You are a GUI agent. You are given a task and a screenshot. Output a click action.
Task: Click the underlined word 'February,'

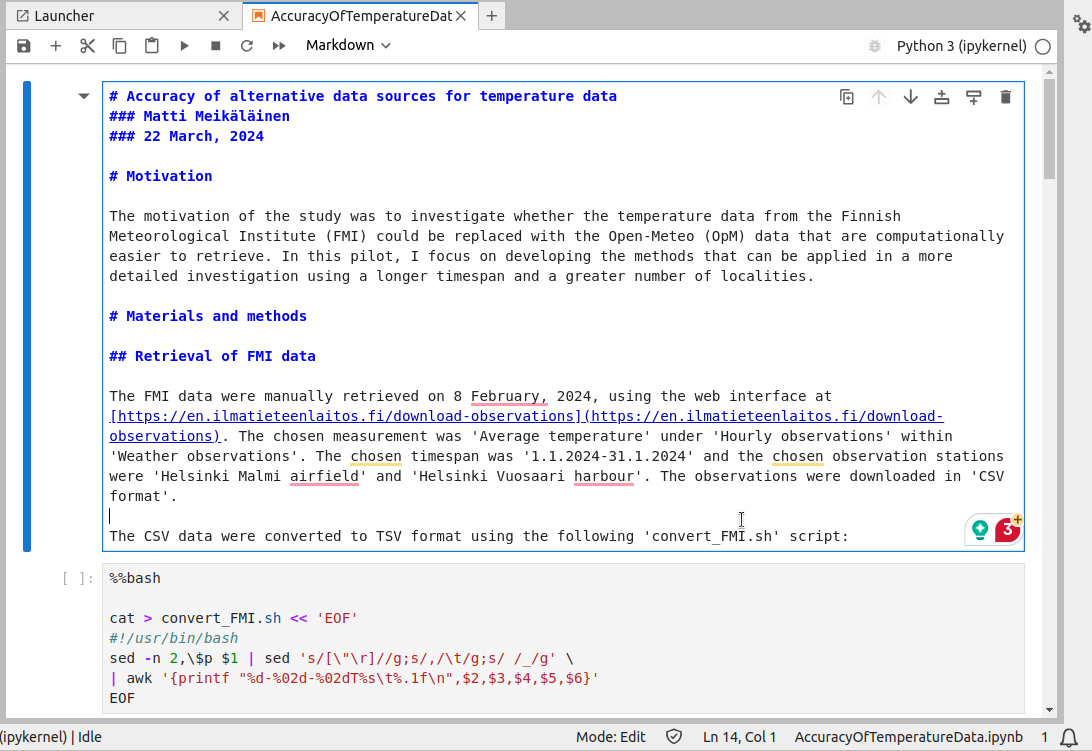509,396
